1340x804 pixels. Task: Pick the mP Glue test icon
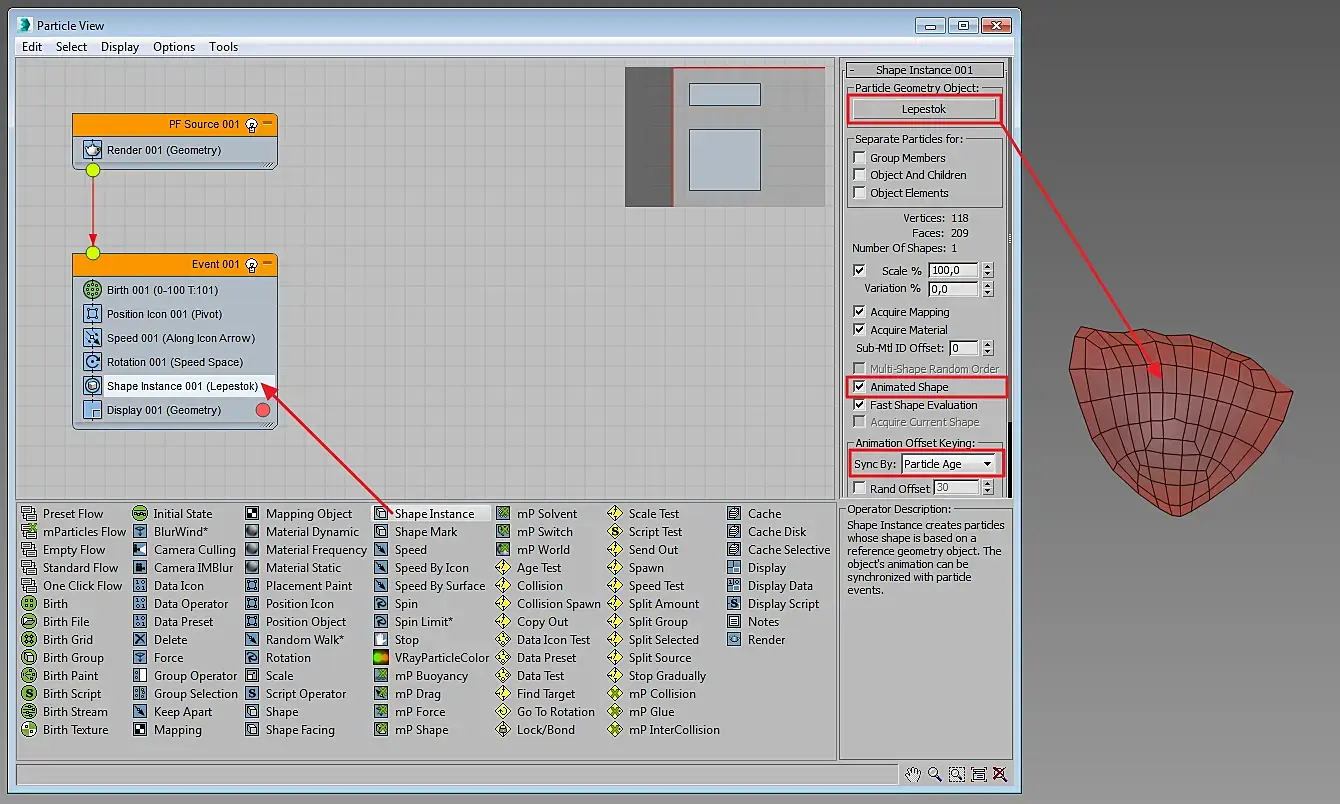click(x=615, y=712)
